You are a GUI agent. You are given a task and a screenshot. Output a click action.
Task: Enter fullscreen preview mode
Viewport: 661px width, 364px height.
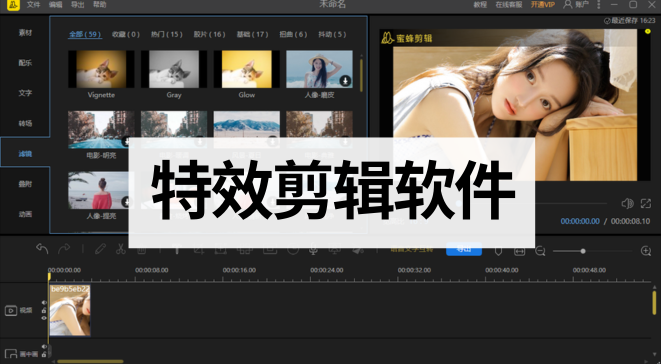(x=646, y=204)
